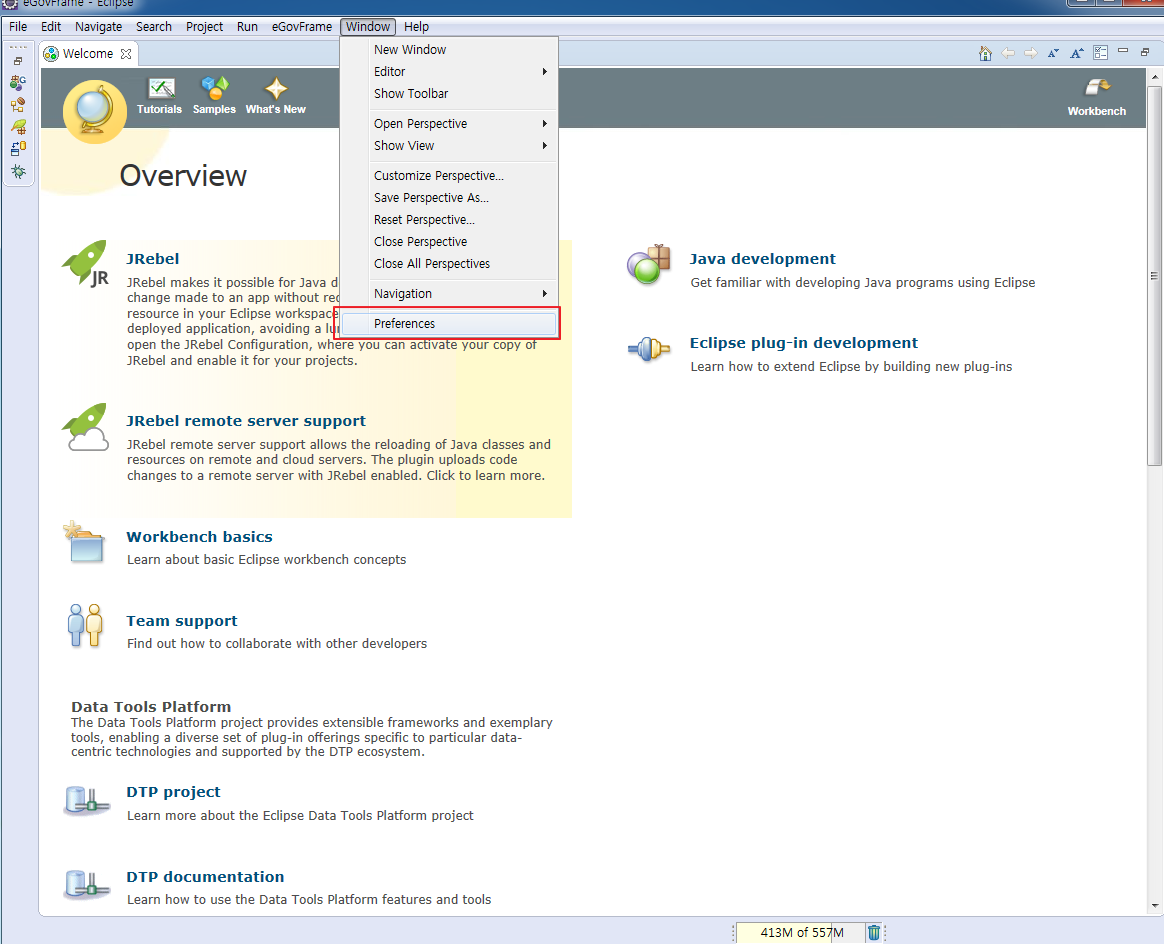Screen dimensions: 1164x944
Task: Open the Edit menu
Action: point(51,27)
